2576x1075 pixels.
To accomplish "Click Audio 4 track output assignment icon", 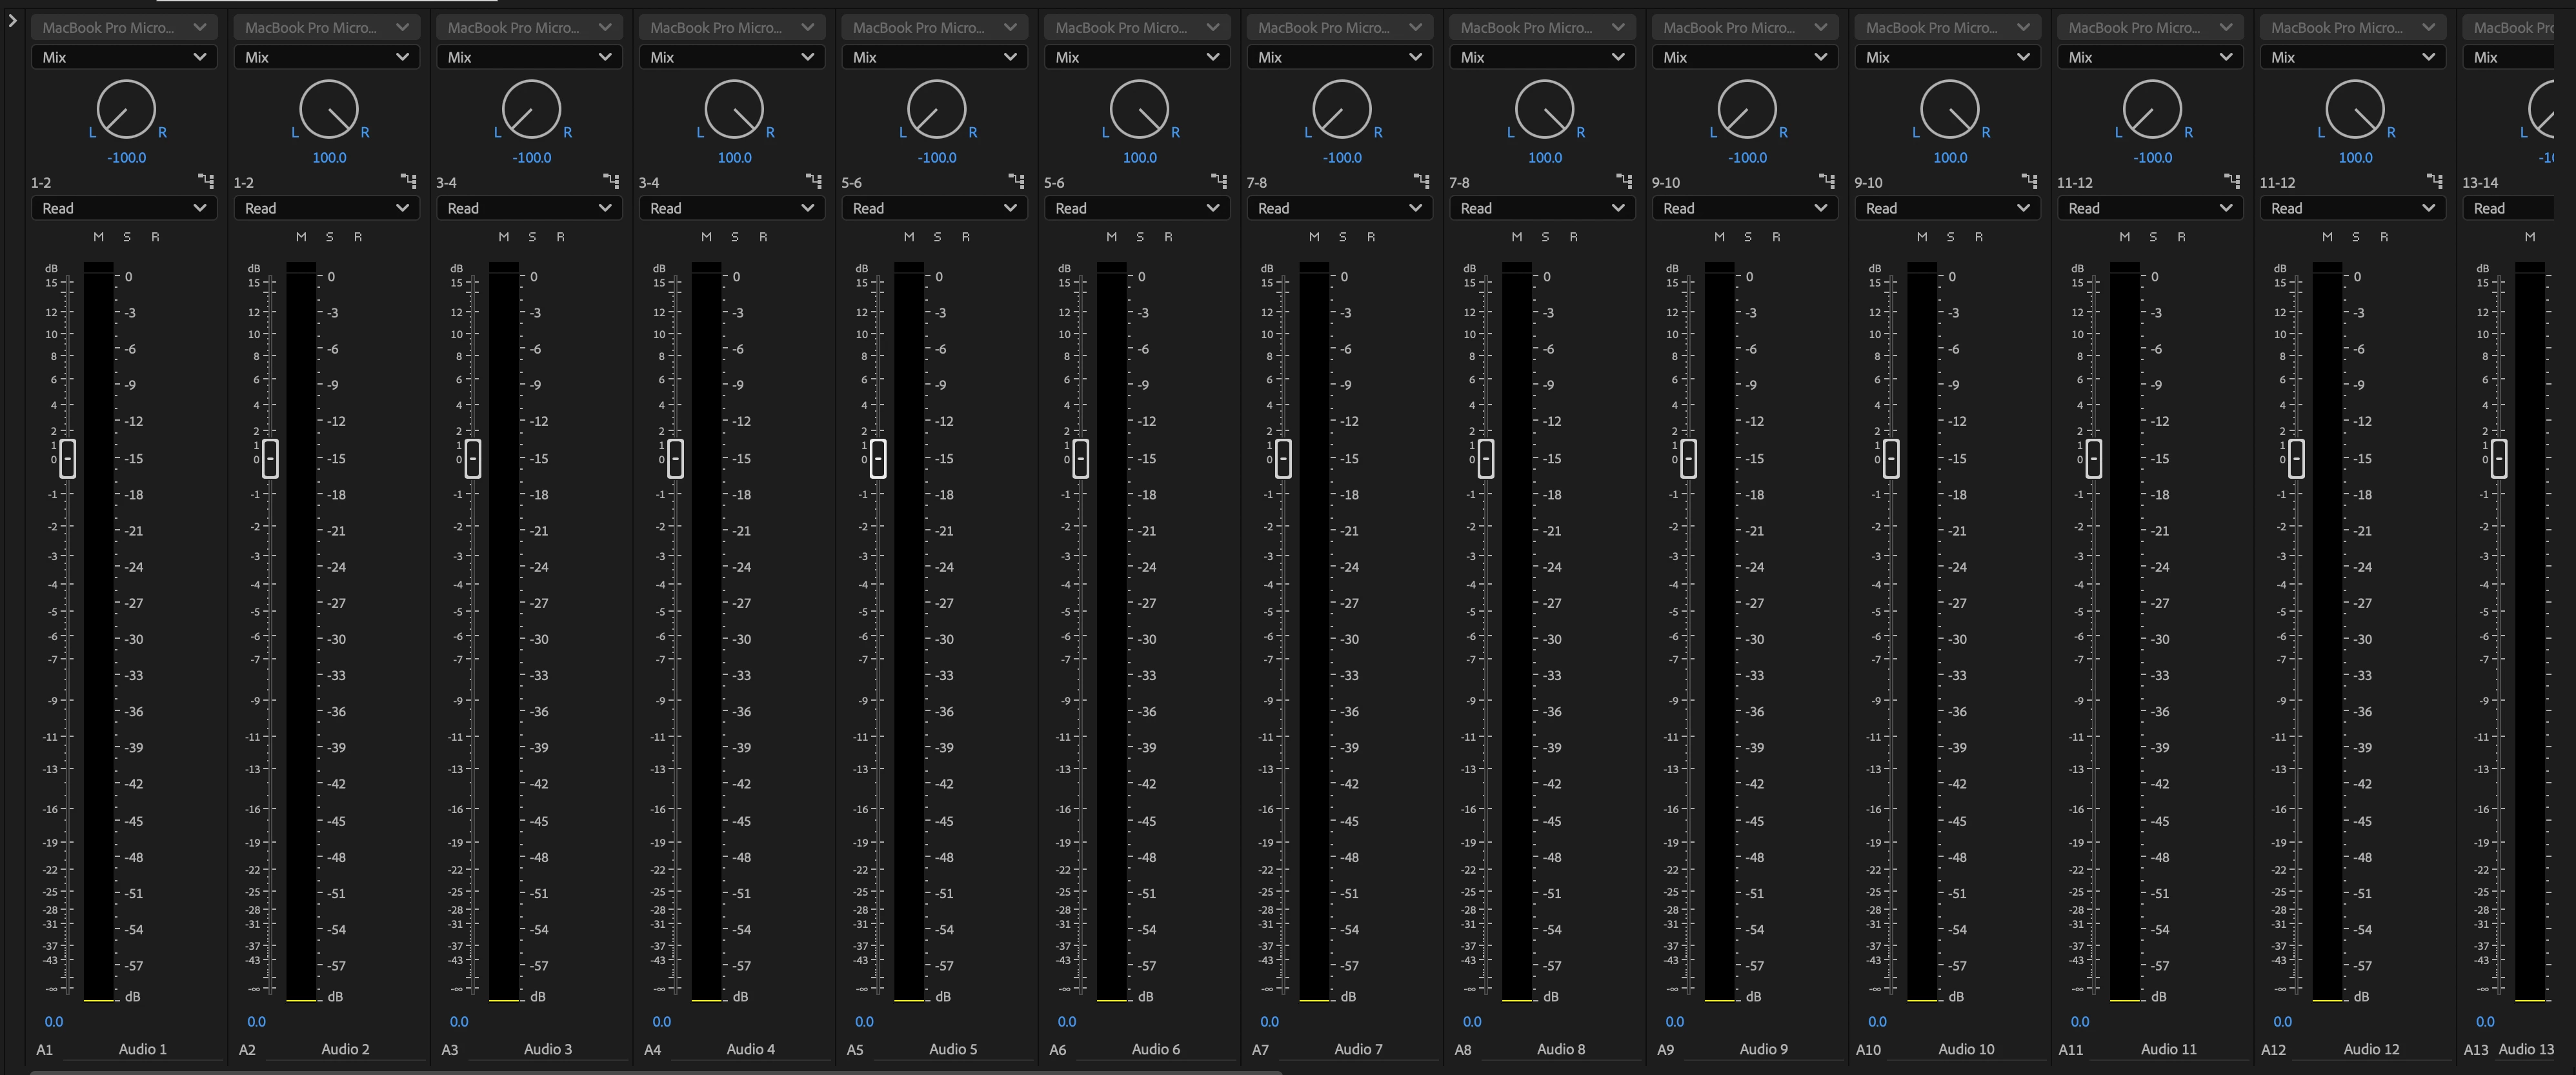I will [x=814, y=181].
